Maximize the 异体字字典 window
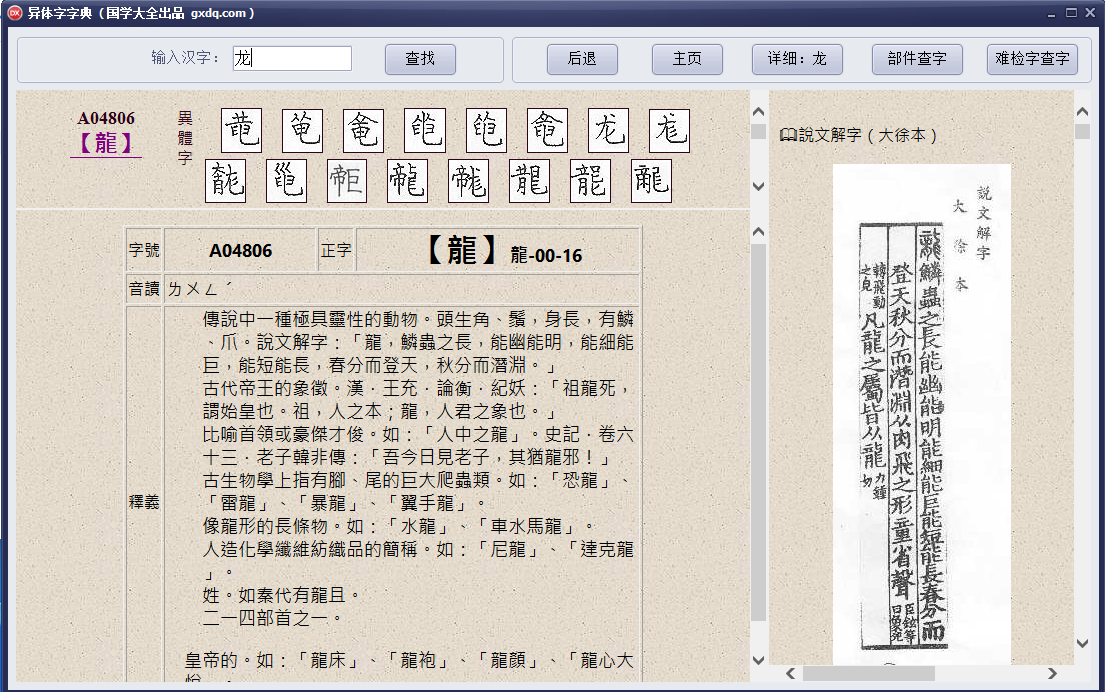 pos(1071,13)
